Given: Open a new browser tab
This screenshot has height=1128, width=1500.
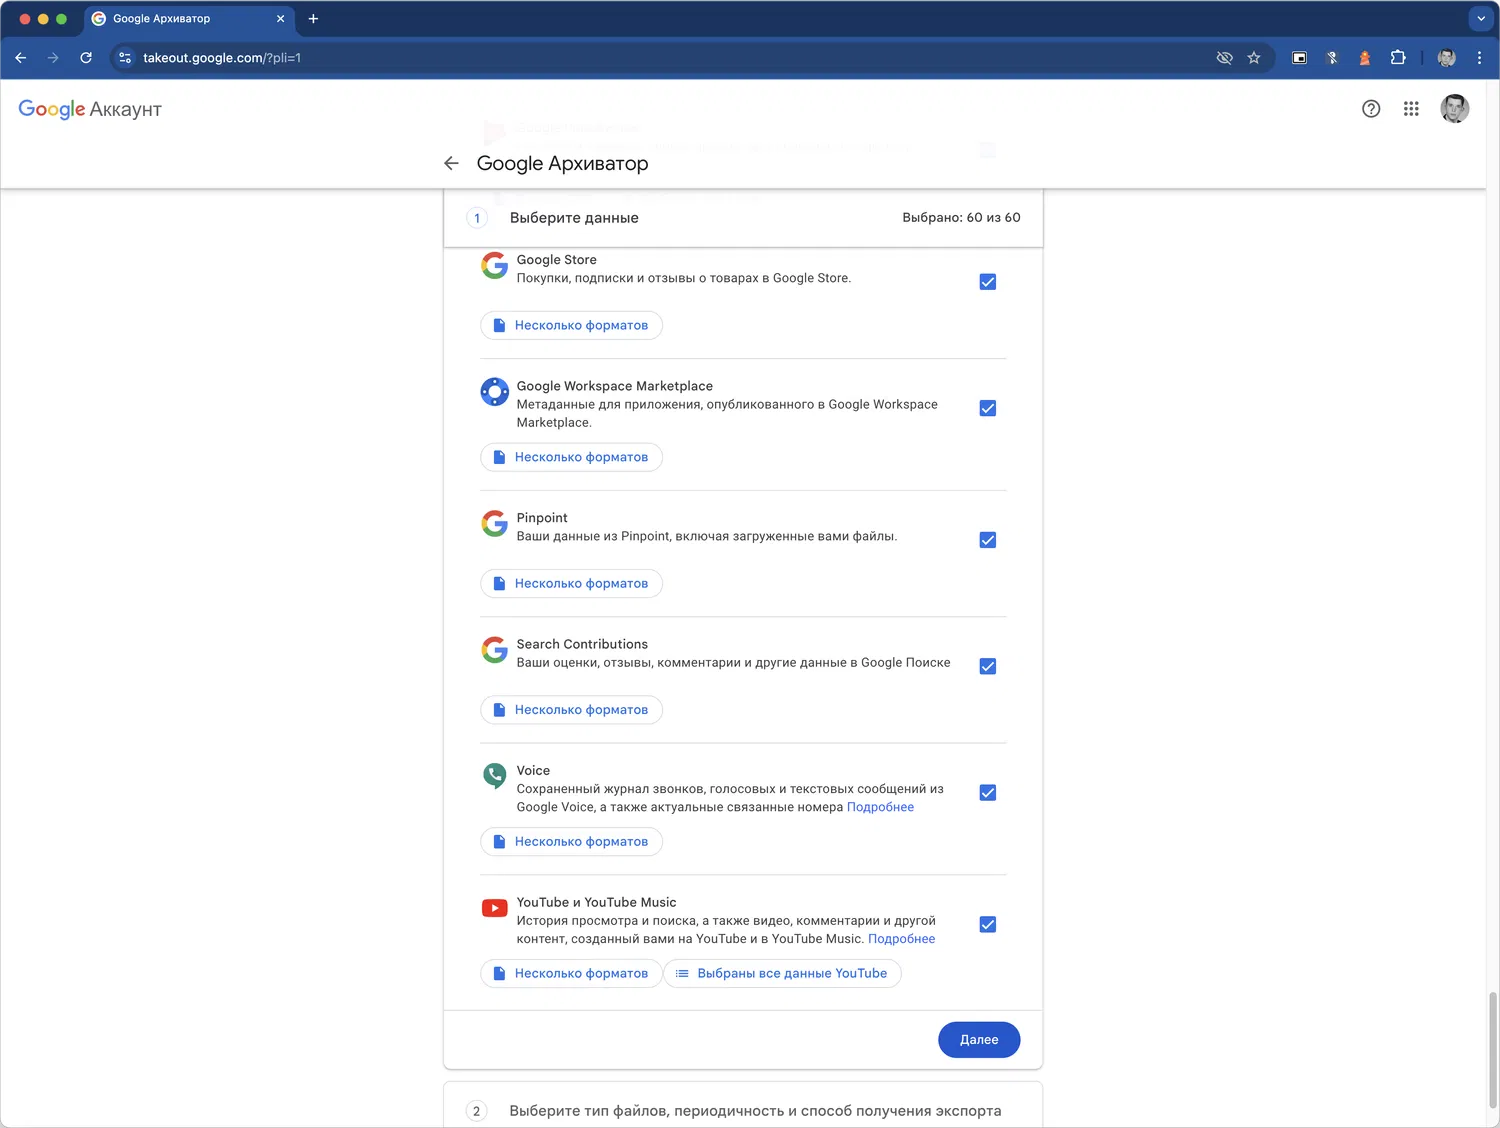Looking at the screenshot, I should [x=313, y=19].
